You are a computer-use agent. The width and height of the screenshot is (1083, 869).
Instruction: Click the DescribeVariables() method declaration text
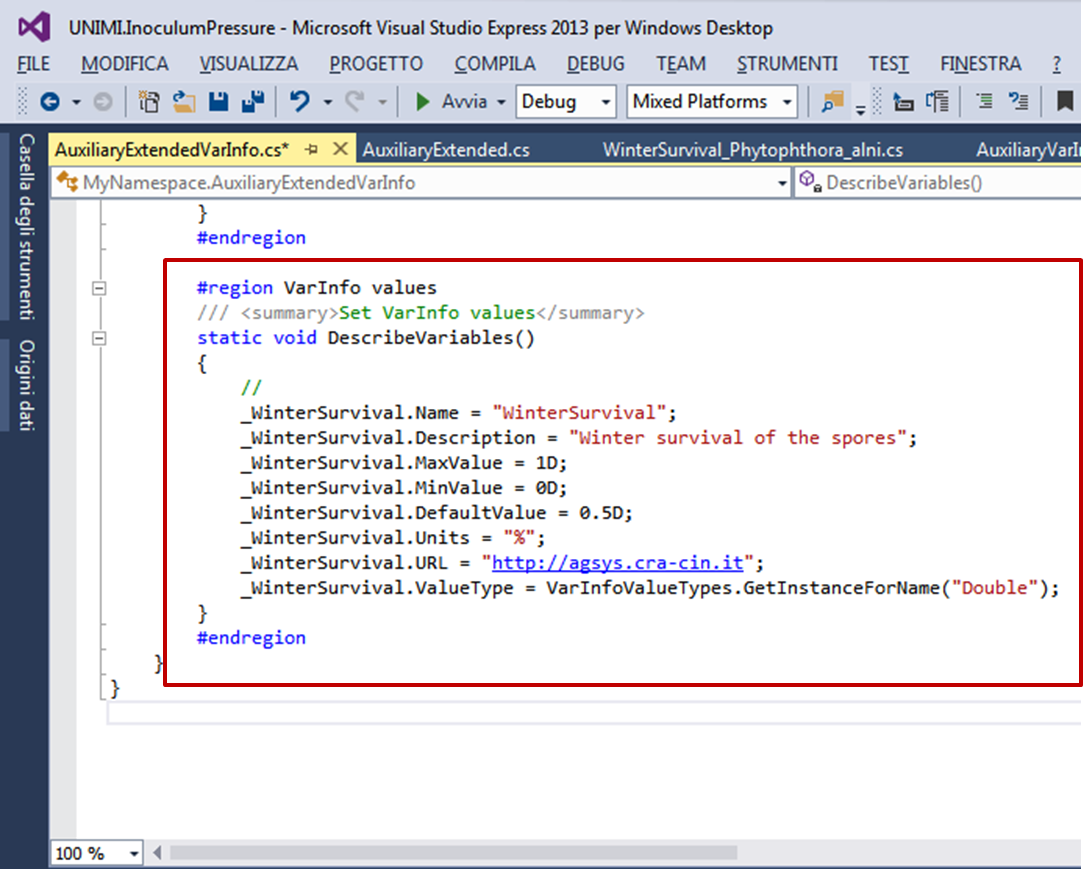(366, 338)
